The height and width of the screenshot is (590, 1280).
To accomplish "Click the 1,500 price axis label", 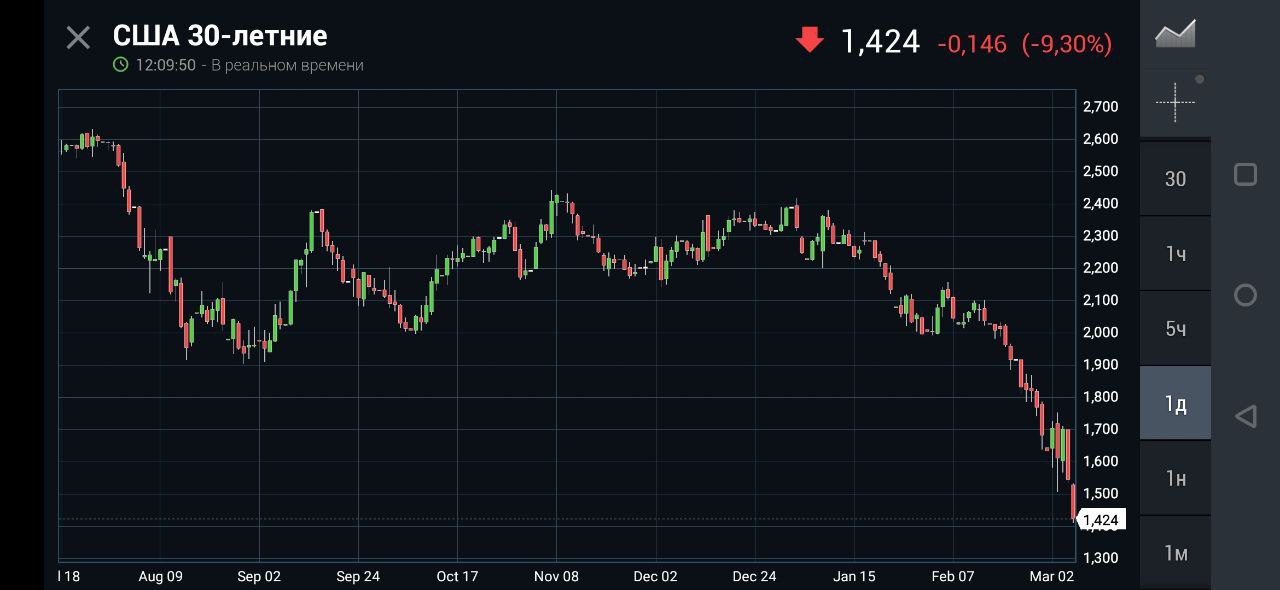I will pos(1100,493).
